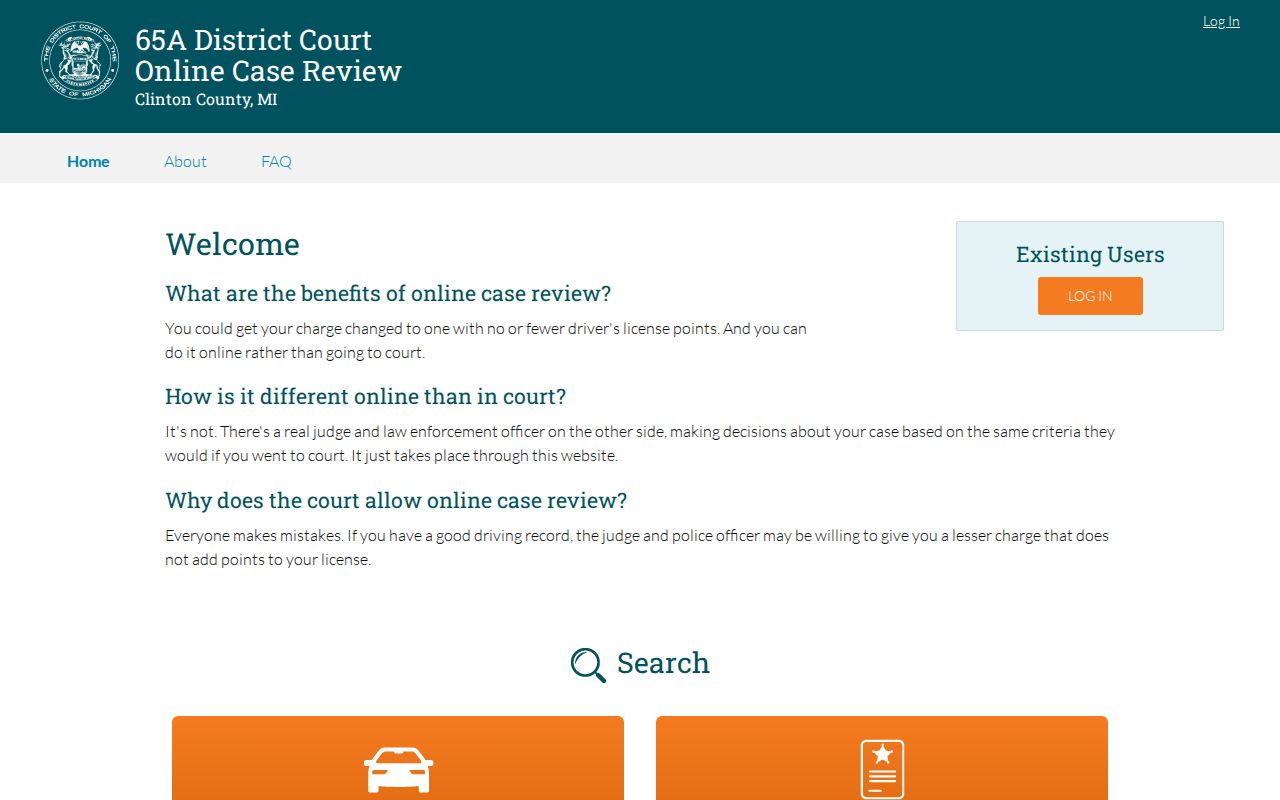Open the FAQ page
The width and height of the screenshot is (1280, 800).
pyautogui.click(x=276, y=161)
